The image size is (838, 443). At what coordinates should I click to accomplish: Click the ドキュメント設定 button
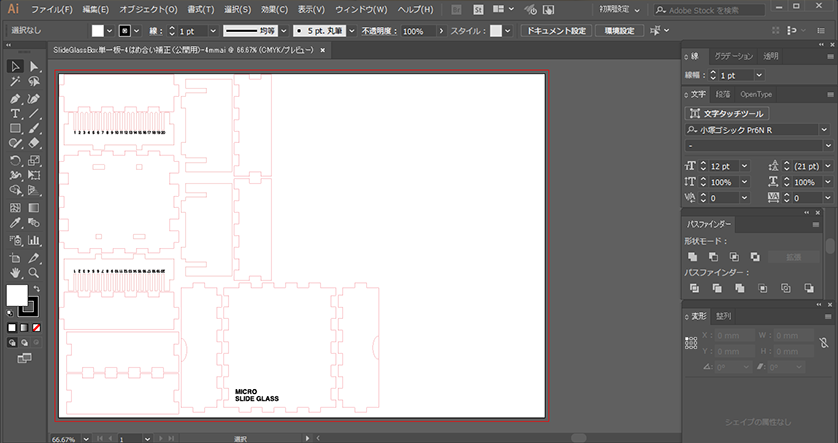[x=558, y=31]
